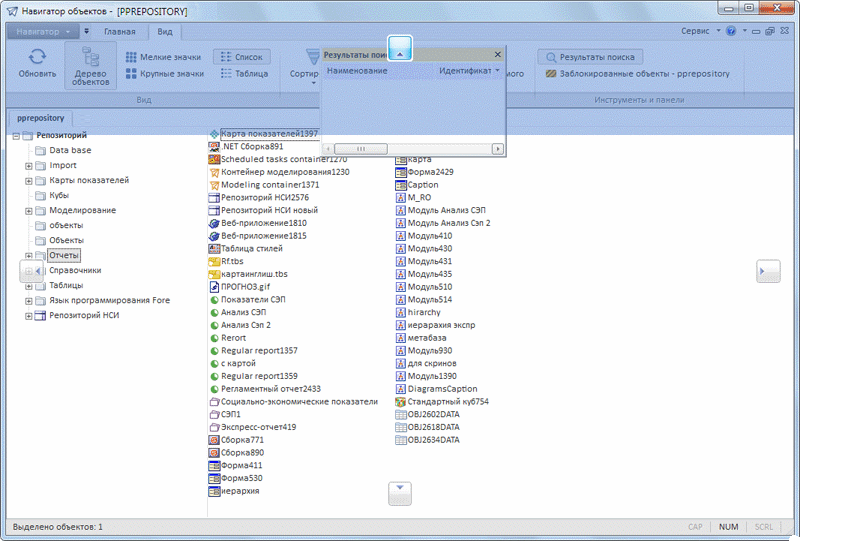861x541 pixels.
Task: Select the Анализ СЭП report icon
Action: click(214, 312)
